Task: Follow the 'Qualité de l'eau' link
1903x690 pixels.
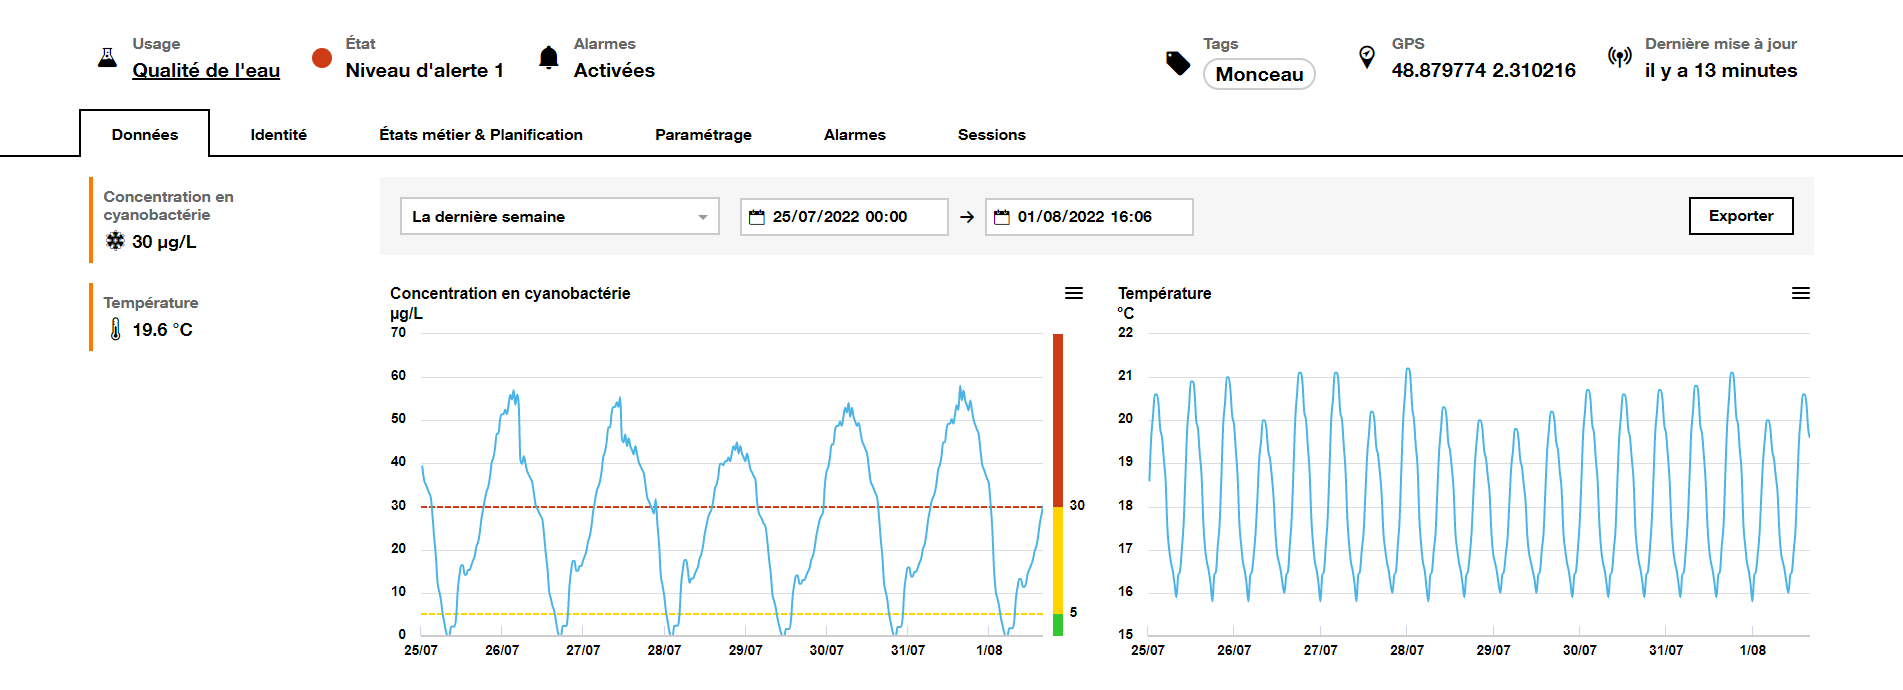Action: pos(206,71)
